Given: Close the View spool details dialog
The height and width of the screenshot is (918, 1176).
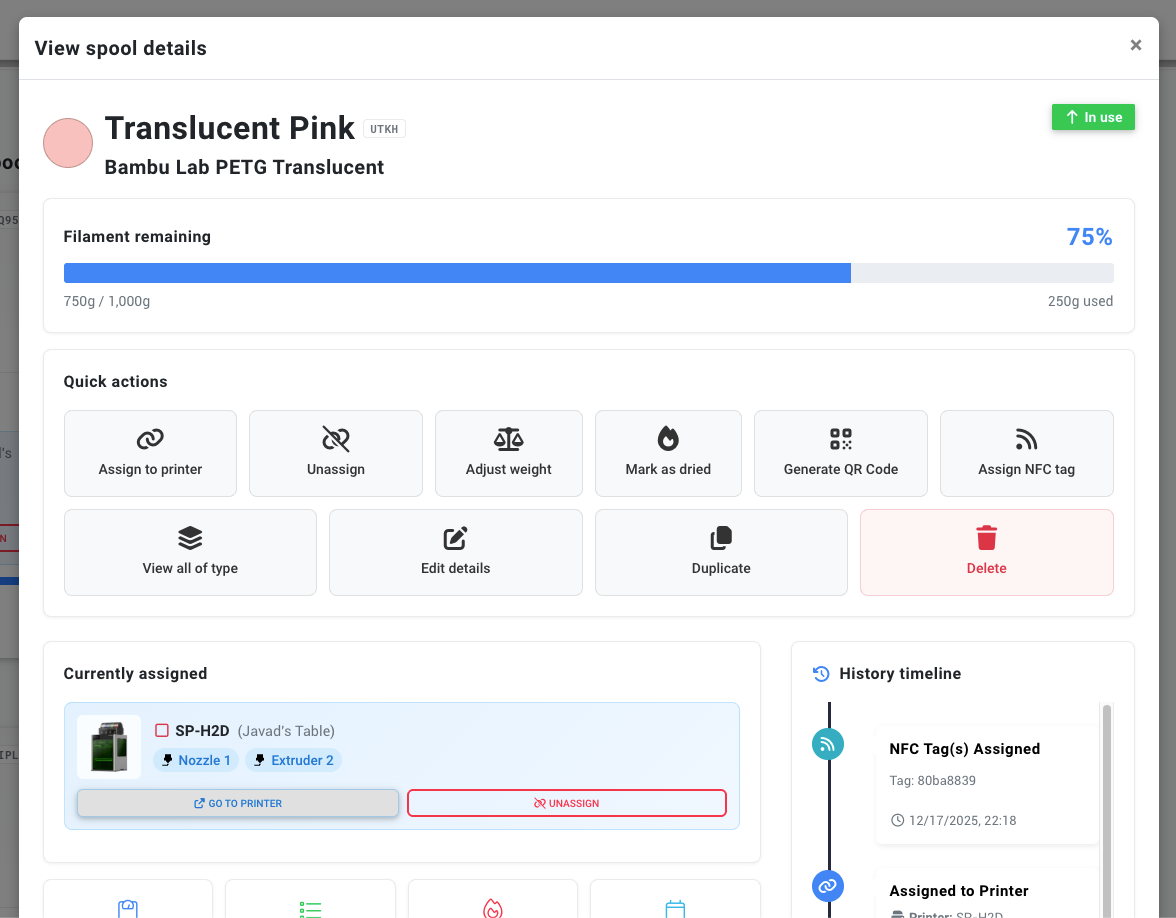Looking at the screenshot, I should pyautogui.click(x=1136, y=45).
